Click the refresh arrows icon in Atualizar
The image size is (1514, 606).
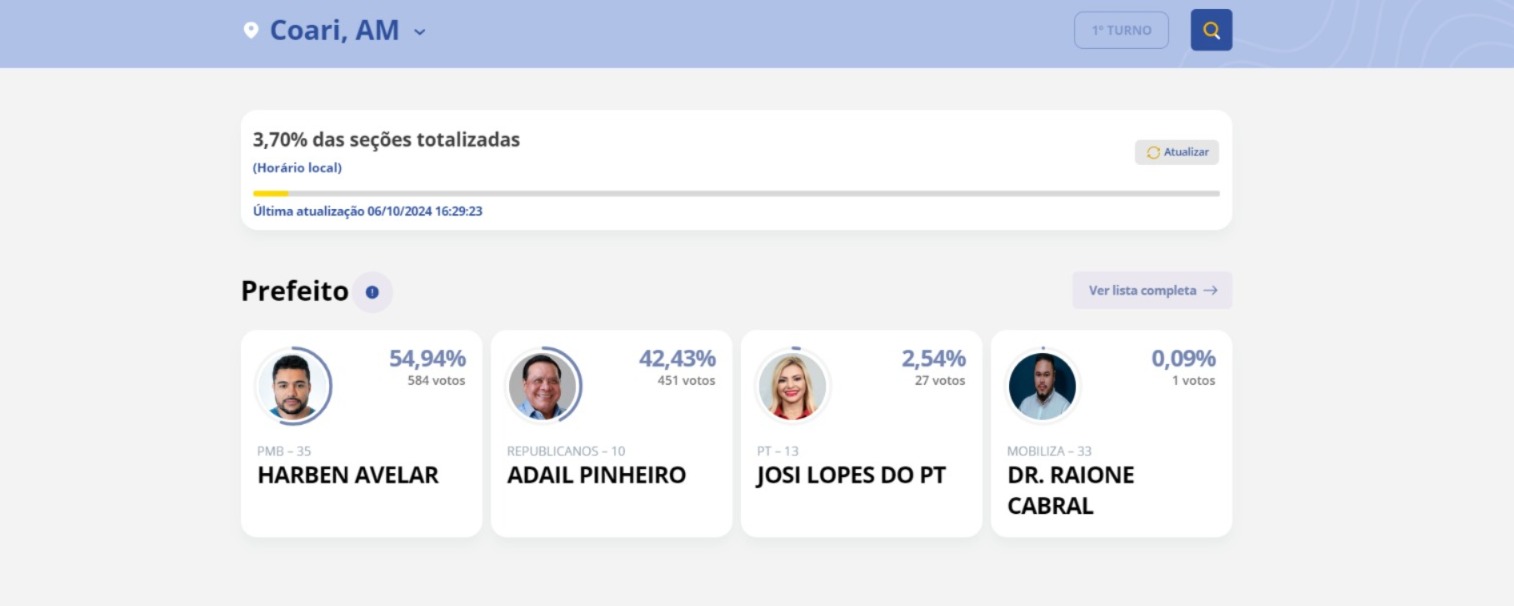1153,153
